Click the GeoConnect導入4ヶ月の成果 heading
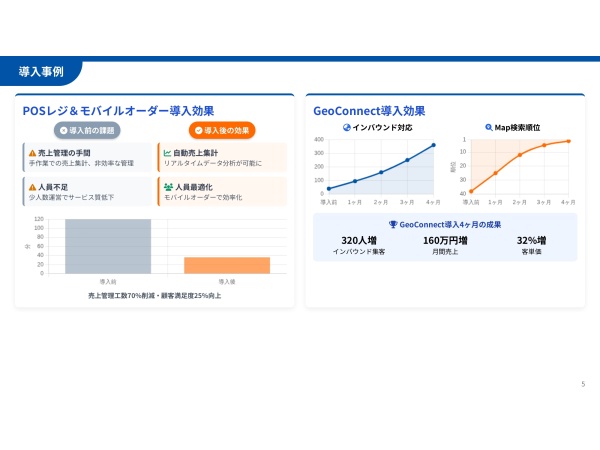Screen dimensions: 600x450 tap(450, 225)
